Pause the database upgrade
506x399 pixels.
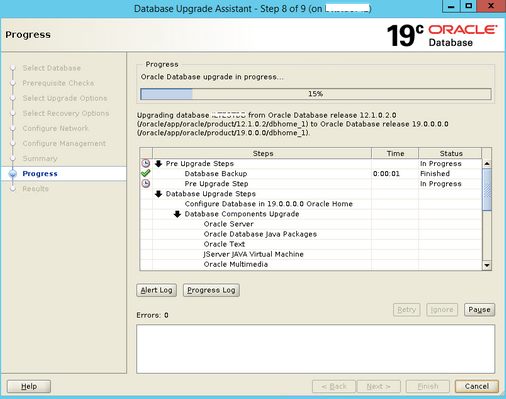coord(479,310)
